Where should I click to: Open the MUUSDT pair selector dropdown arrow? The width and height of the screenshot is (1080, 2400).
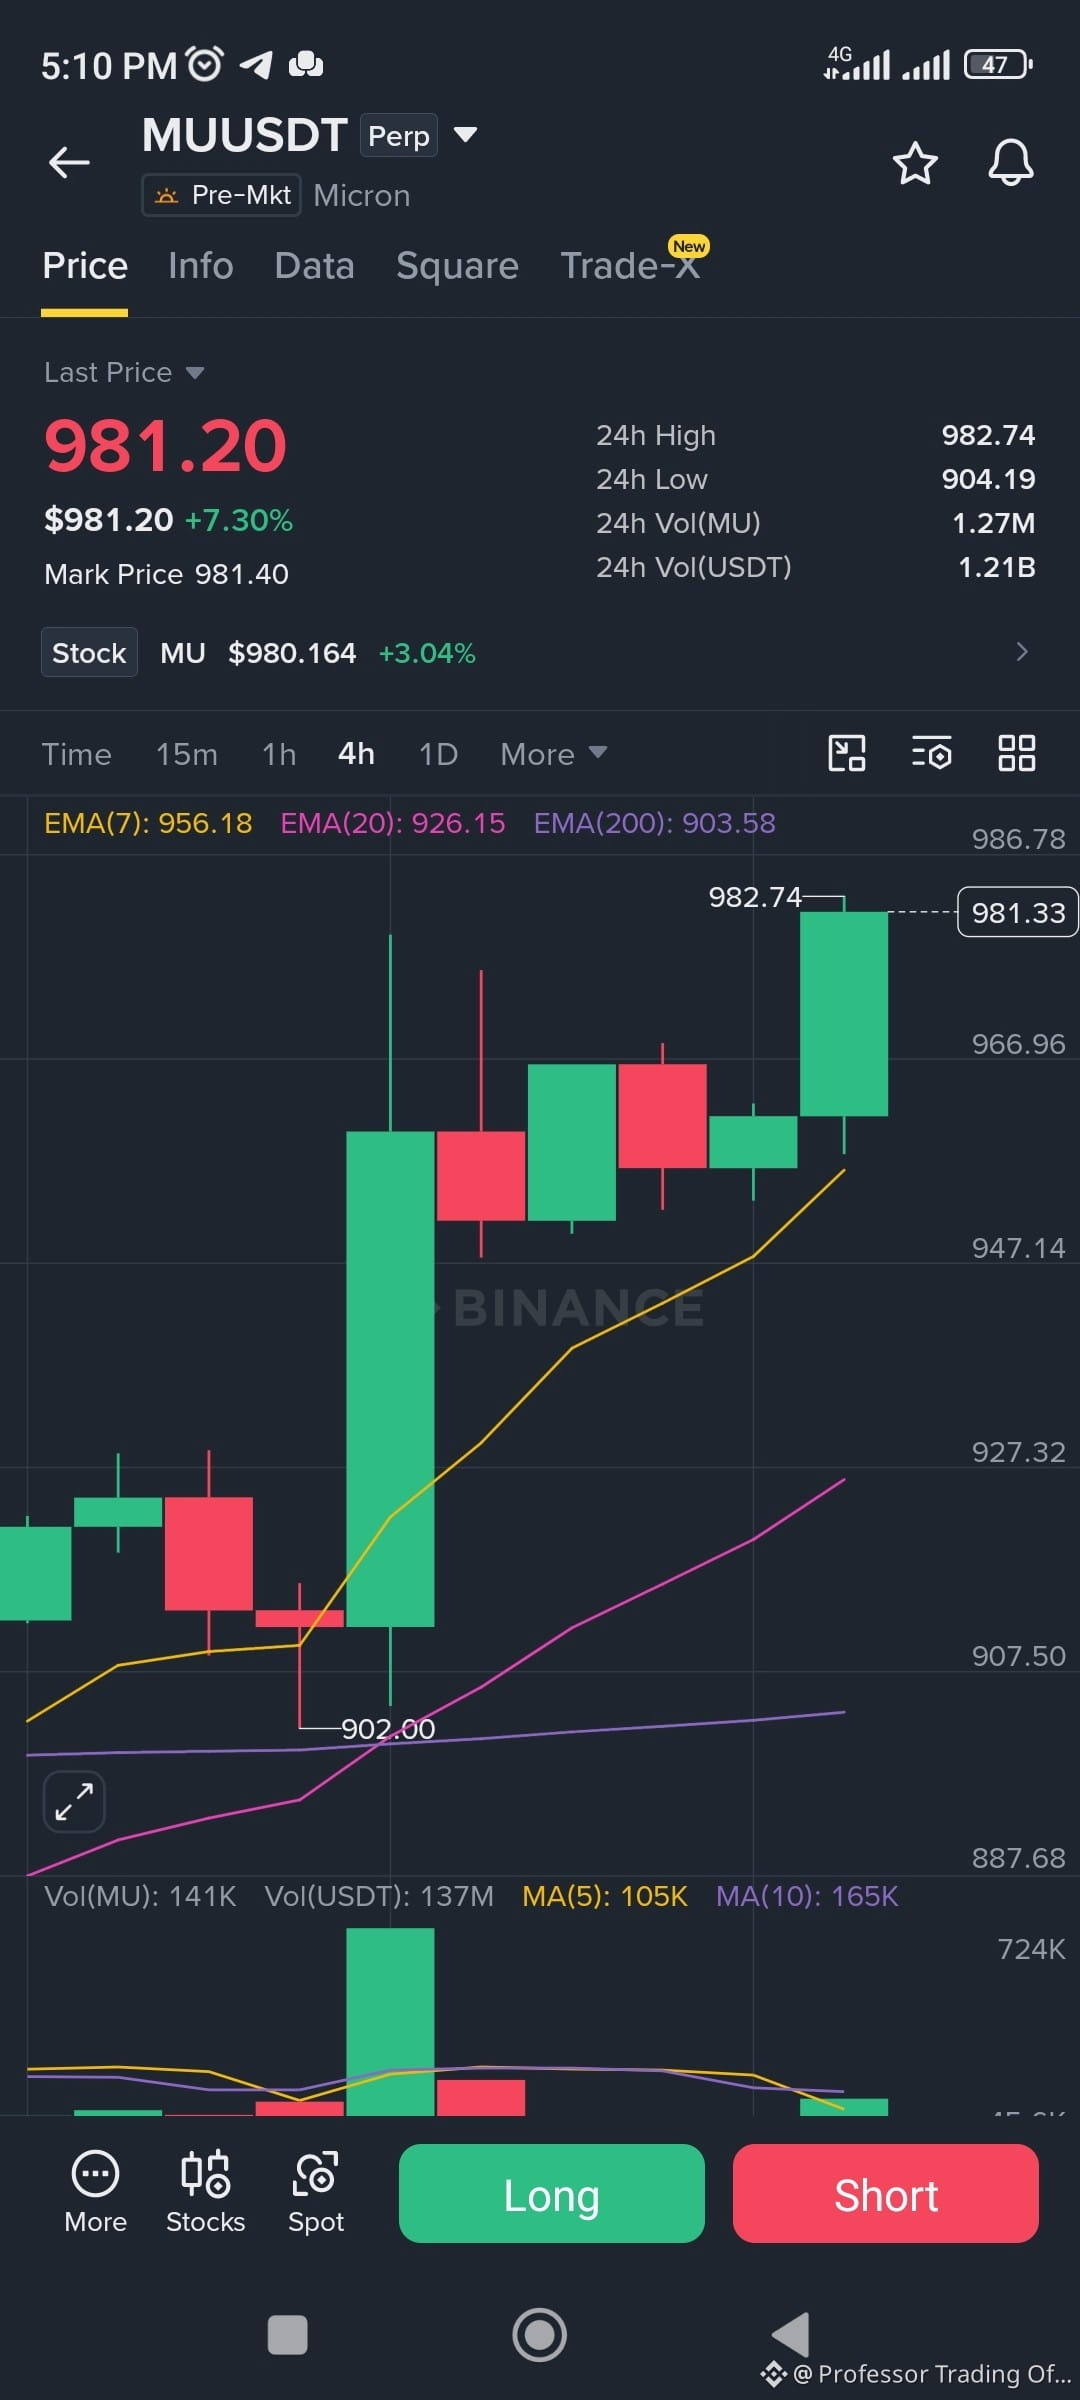click(x=465, y=134)
